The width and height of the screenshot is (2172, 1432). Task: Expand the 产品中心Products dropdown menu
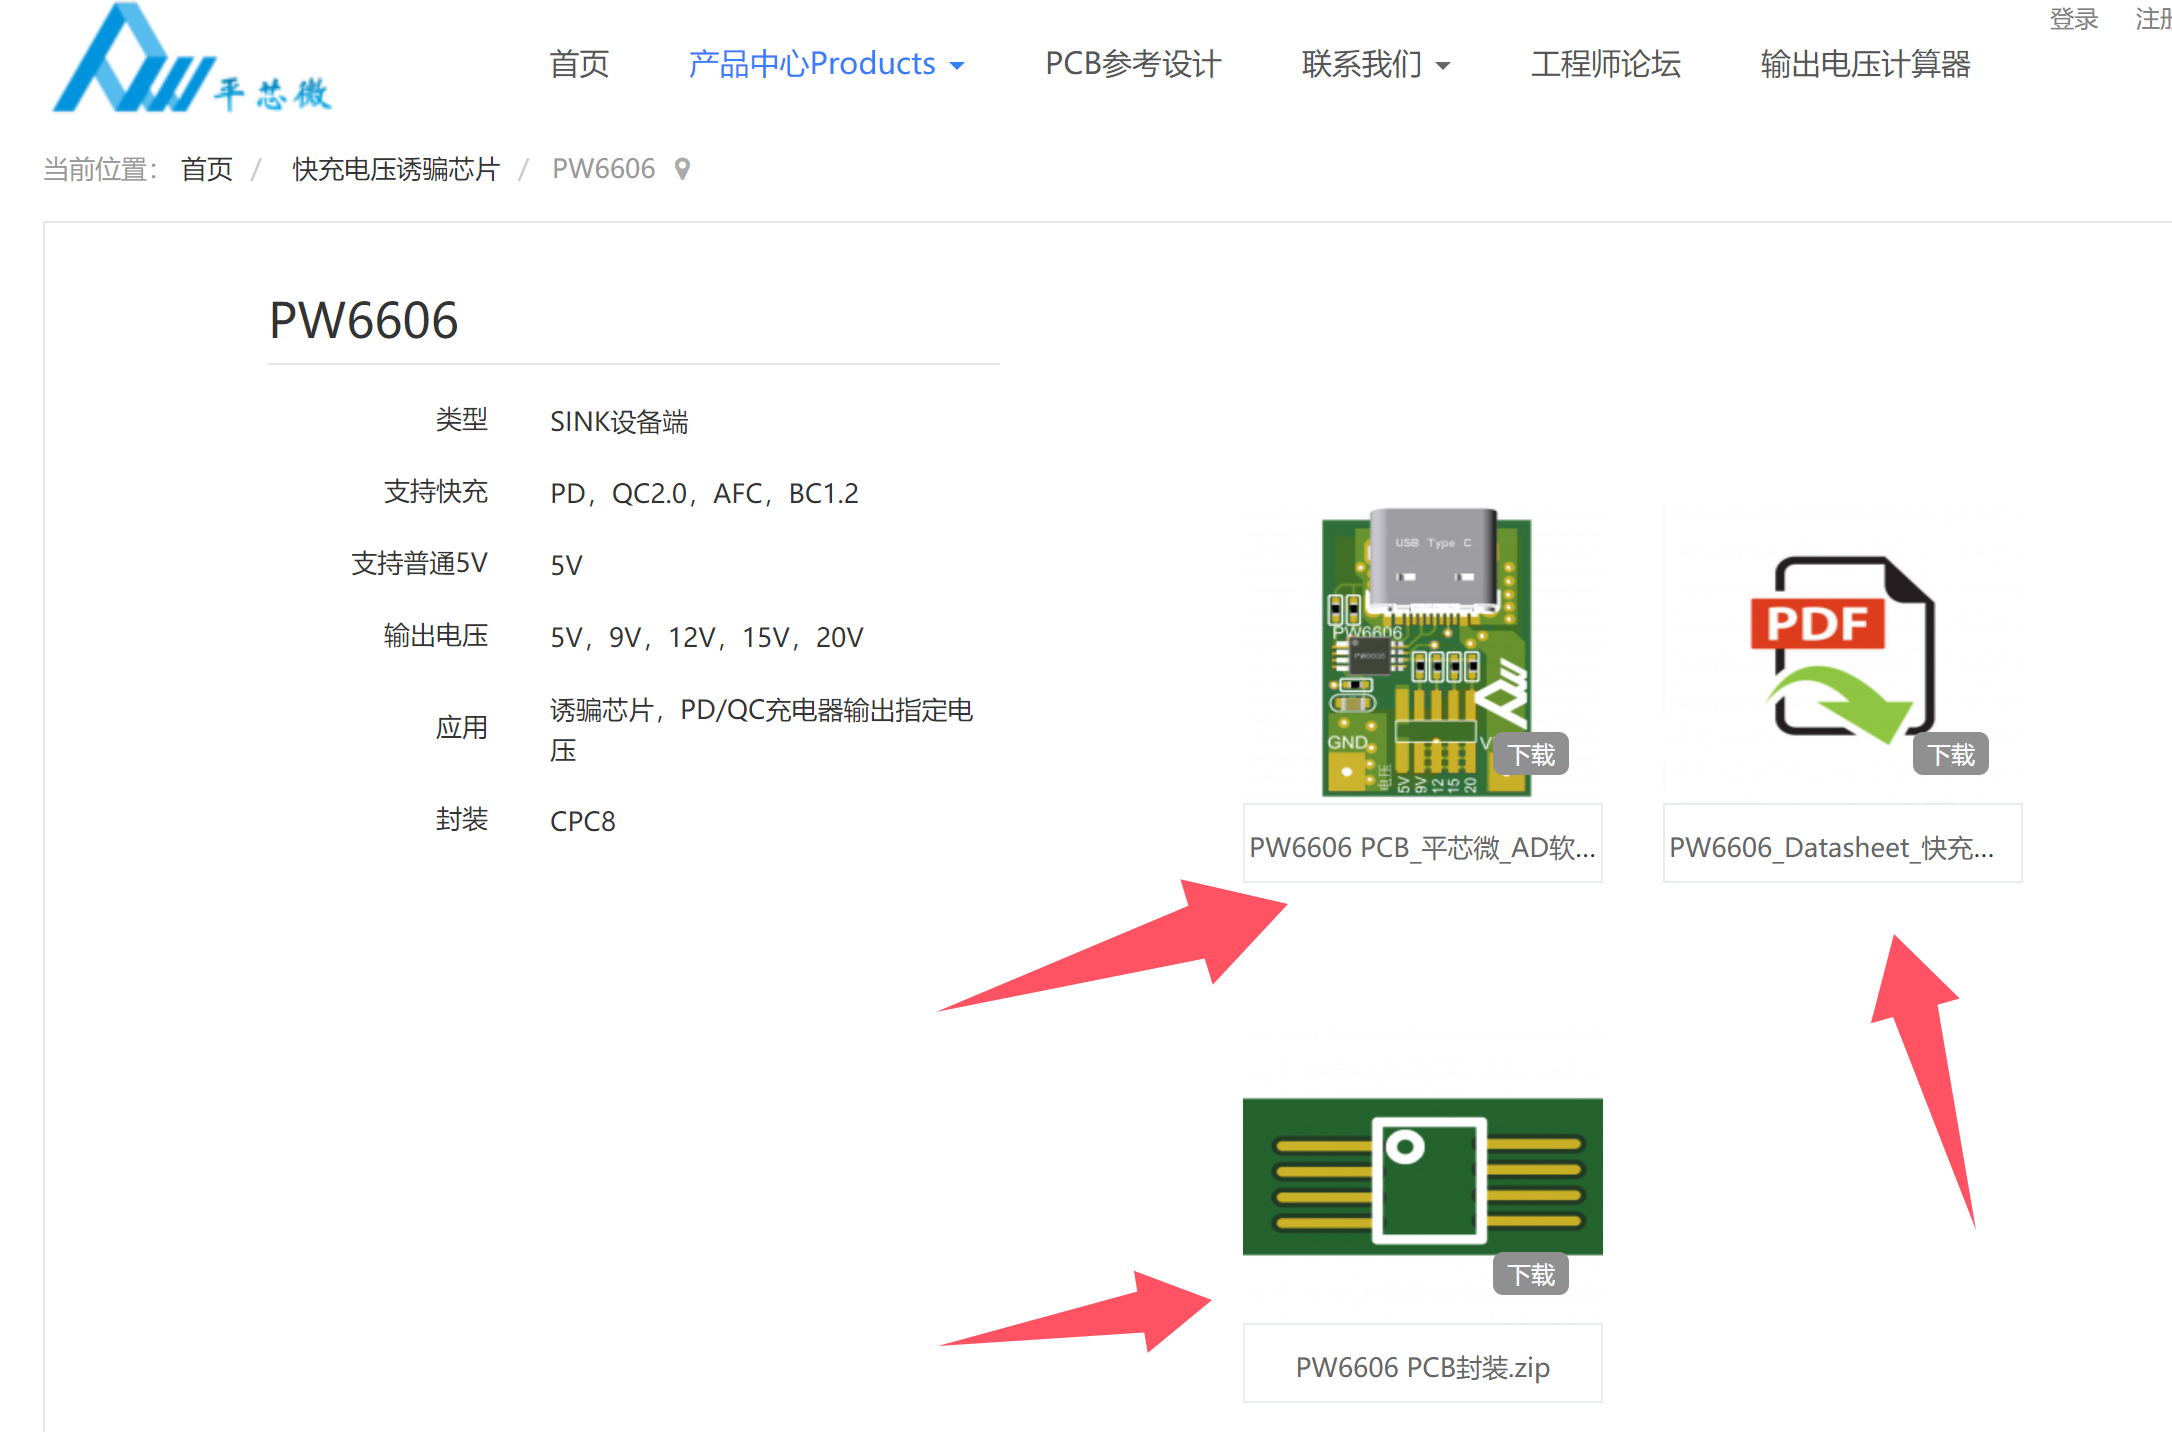tap(812, 64)
